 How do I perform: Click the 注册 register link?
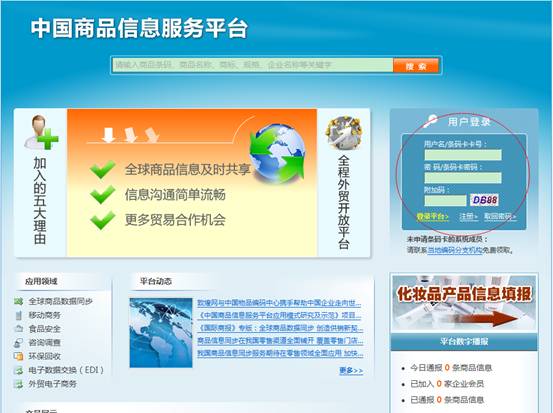468,216
